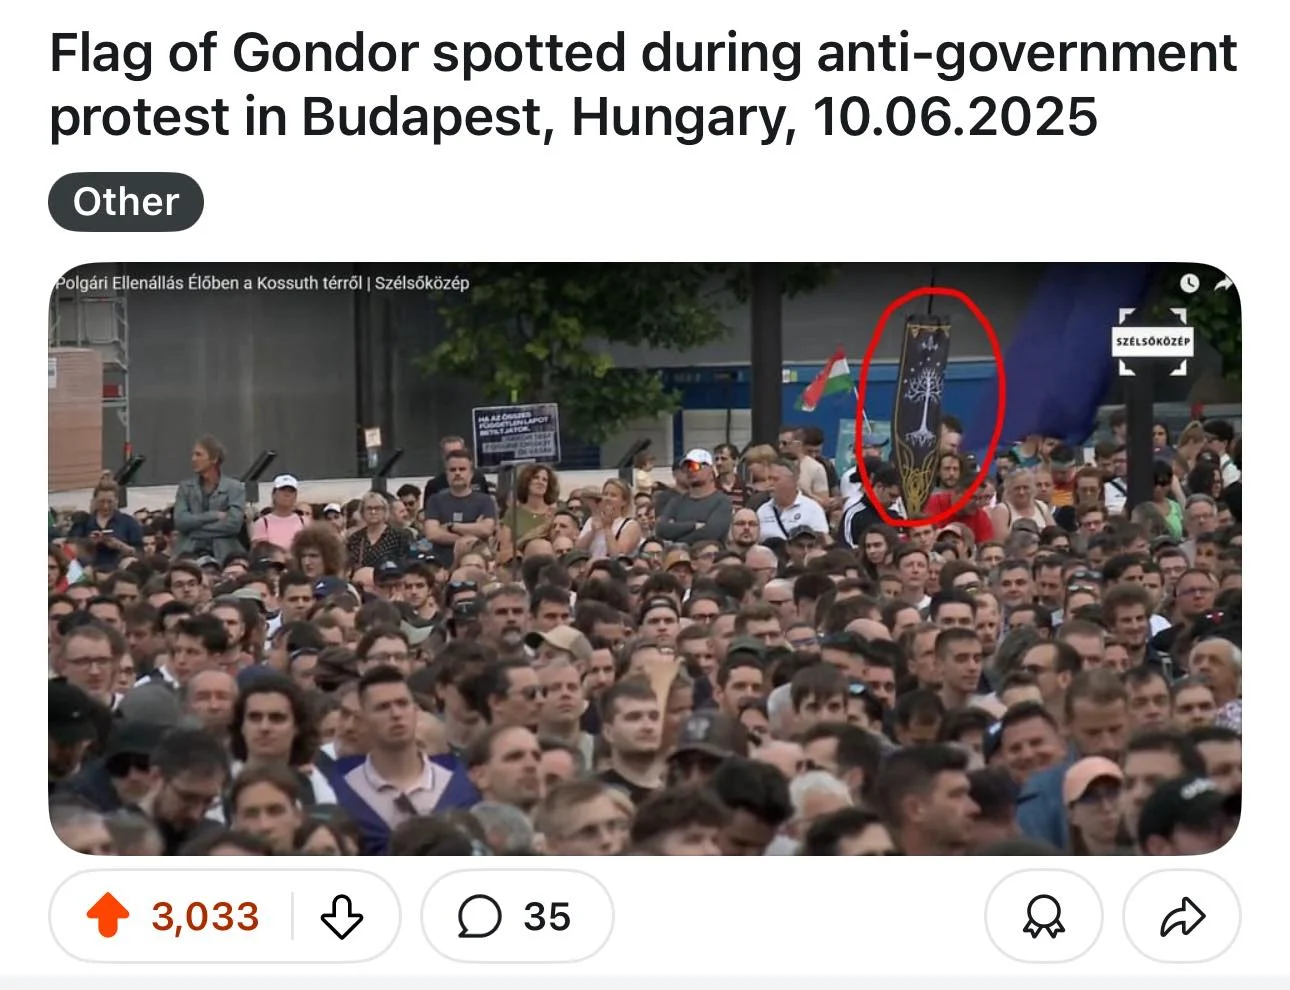This screenshot has width=1290, height=990.
Task: Upvote the Flag of Gondor post
Action: [108, 916]
